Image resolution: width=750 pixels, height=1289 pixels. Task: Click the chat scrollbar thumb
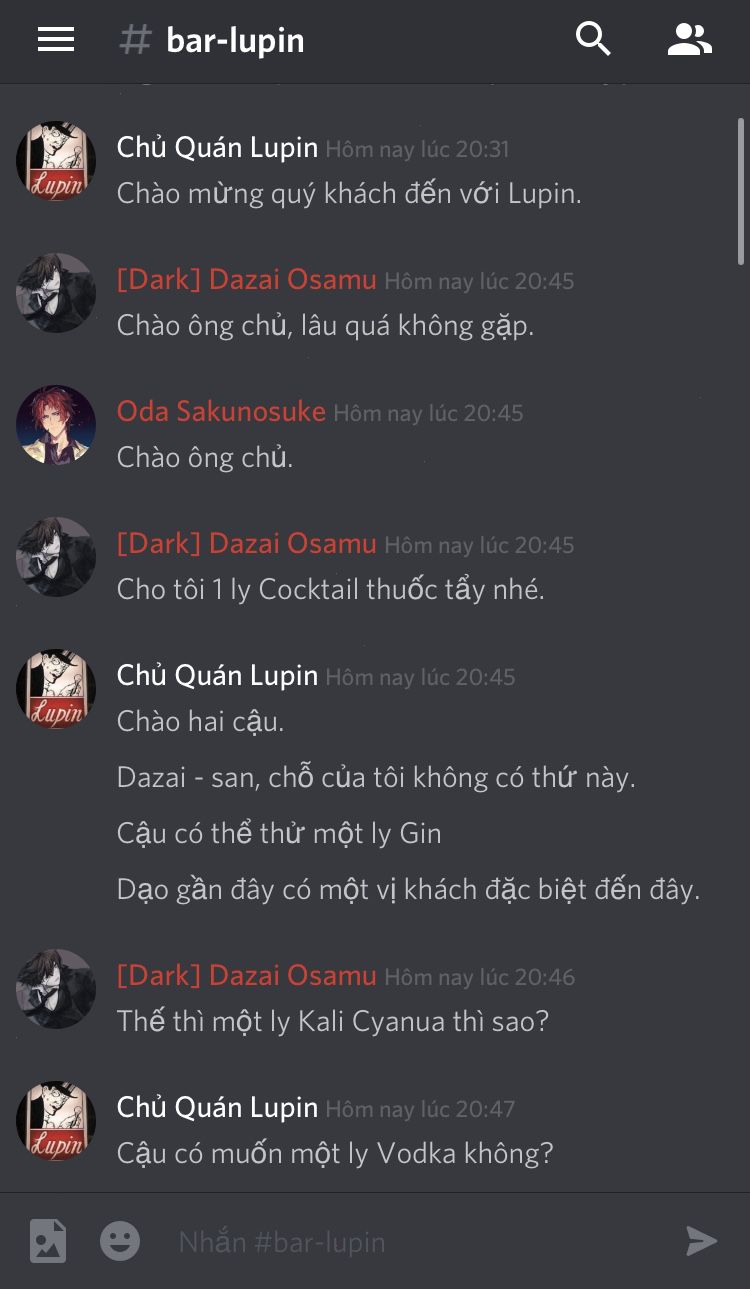click(741, 190)
